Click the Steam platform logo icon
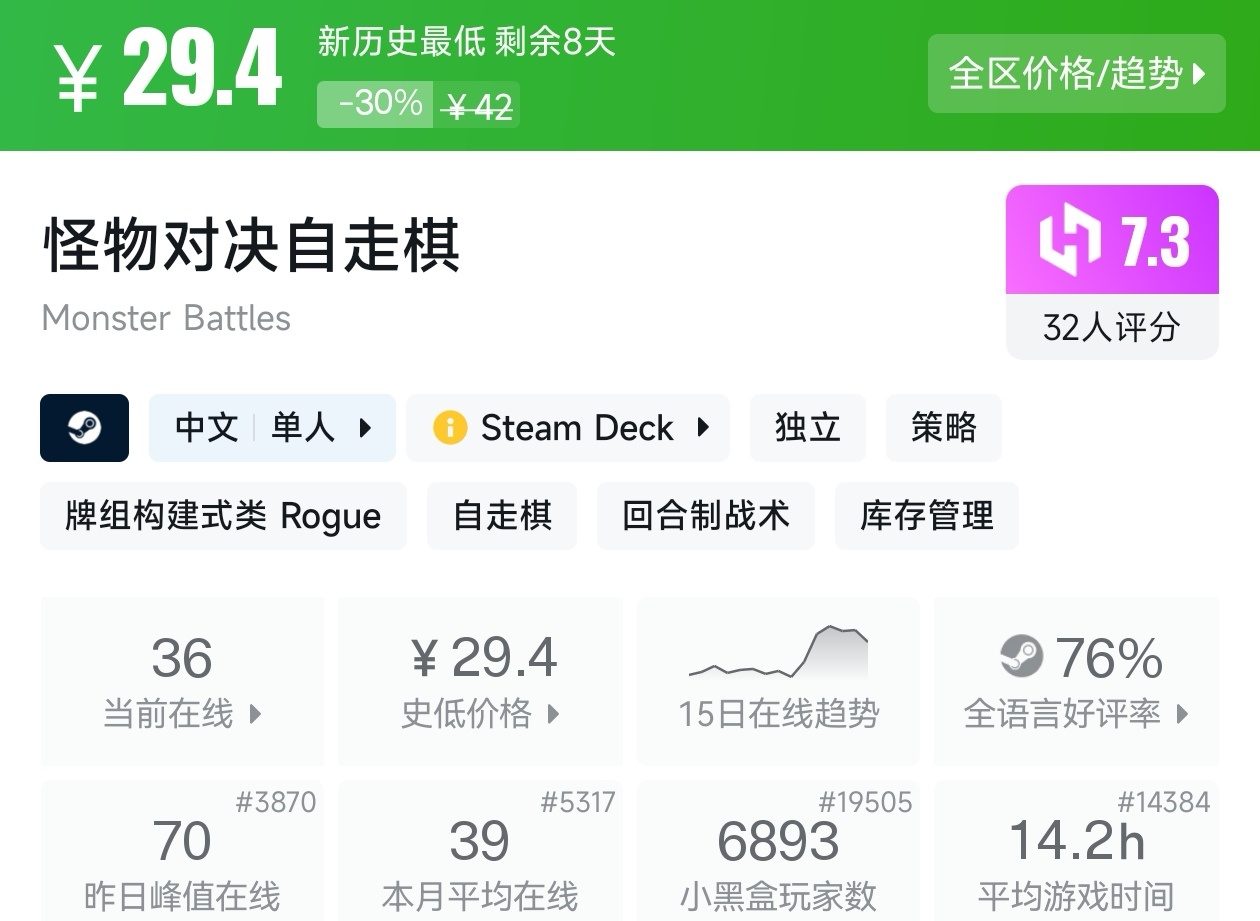 84,428
